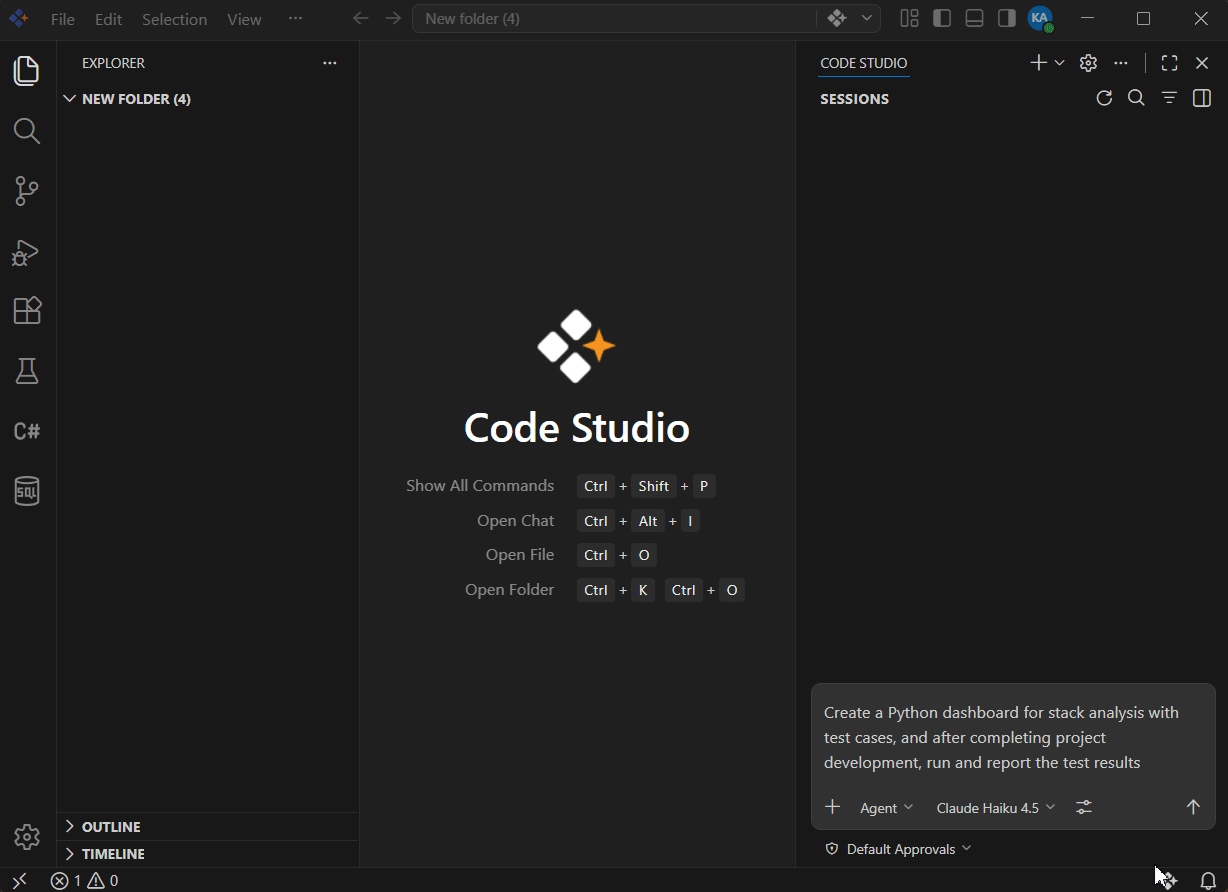The height and width of the screenshot is (892, 1228).
Task: Open the Agent mode dropdown
Action: pos(886,808)
